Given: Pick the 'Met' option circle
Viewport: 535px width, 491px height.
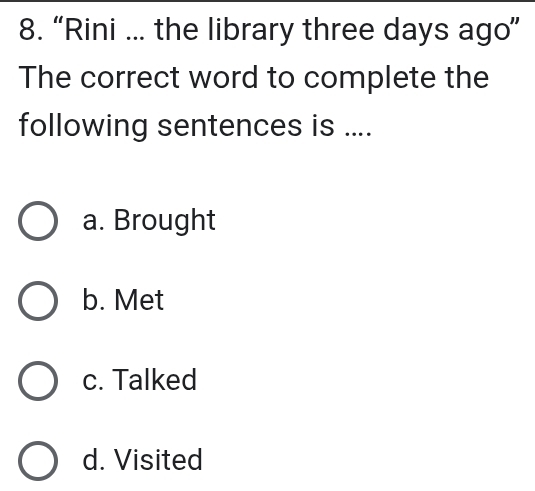Looking at the screenshot, I should click(38, 301).
